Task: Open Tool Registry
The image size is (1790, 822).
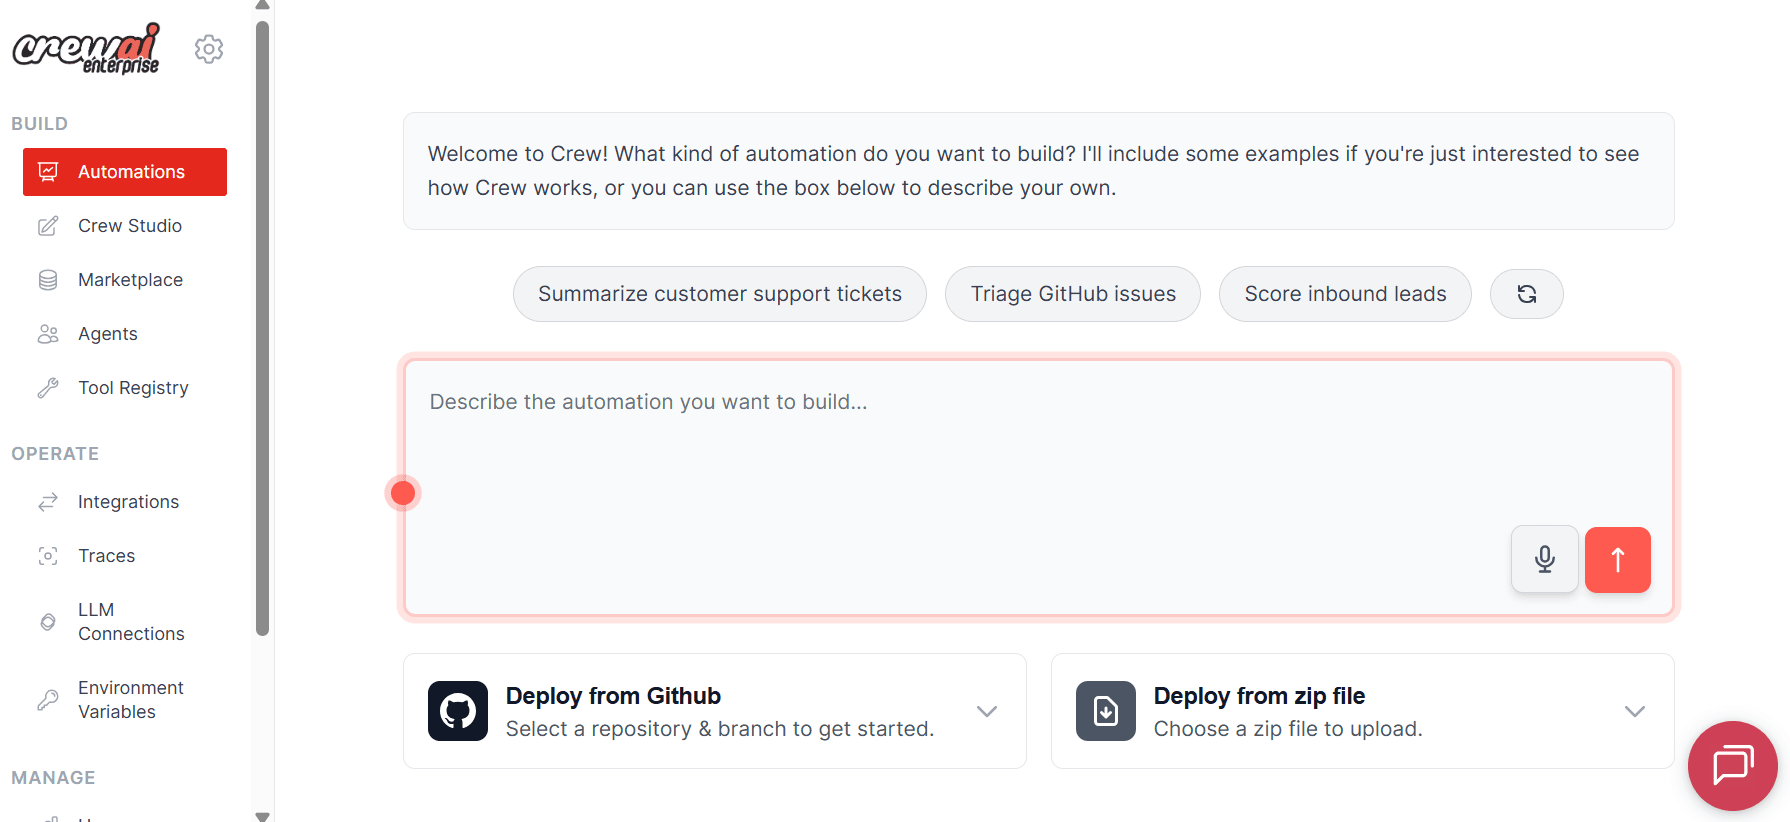Action: click(125, 388)
